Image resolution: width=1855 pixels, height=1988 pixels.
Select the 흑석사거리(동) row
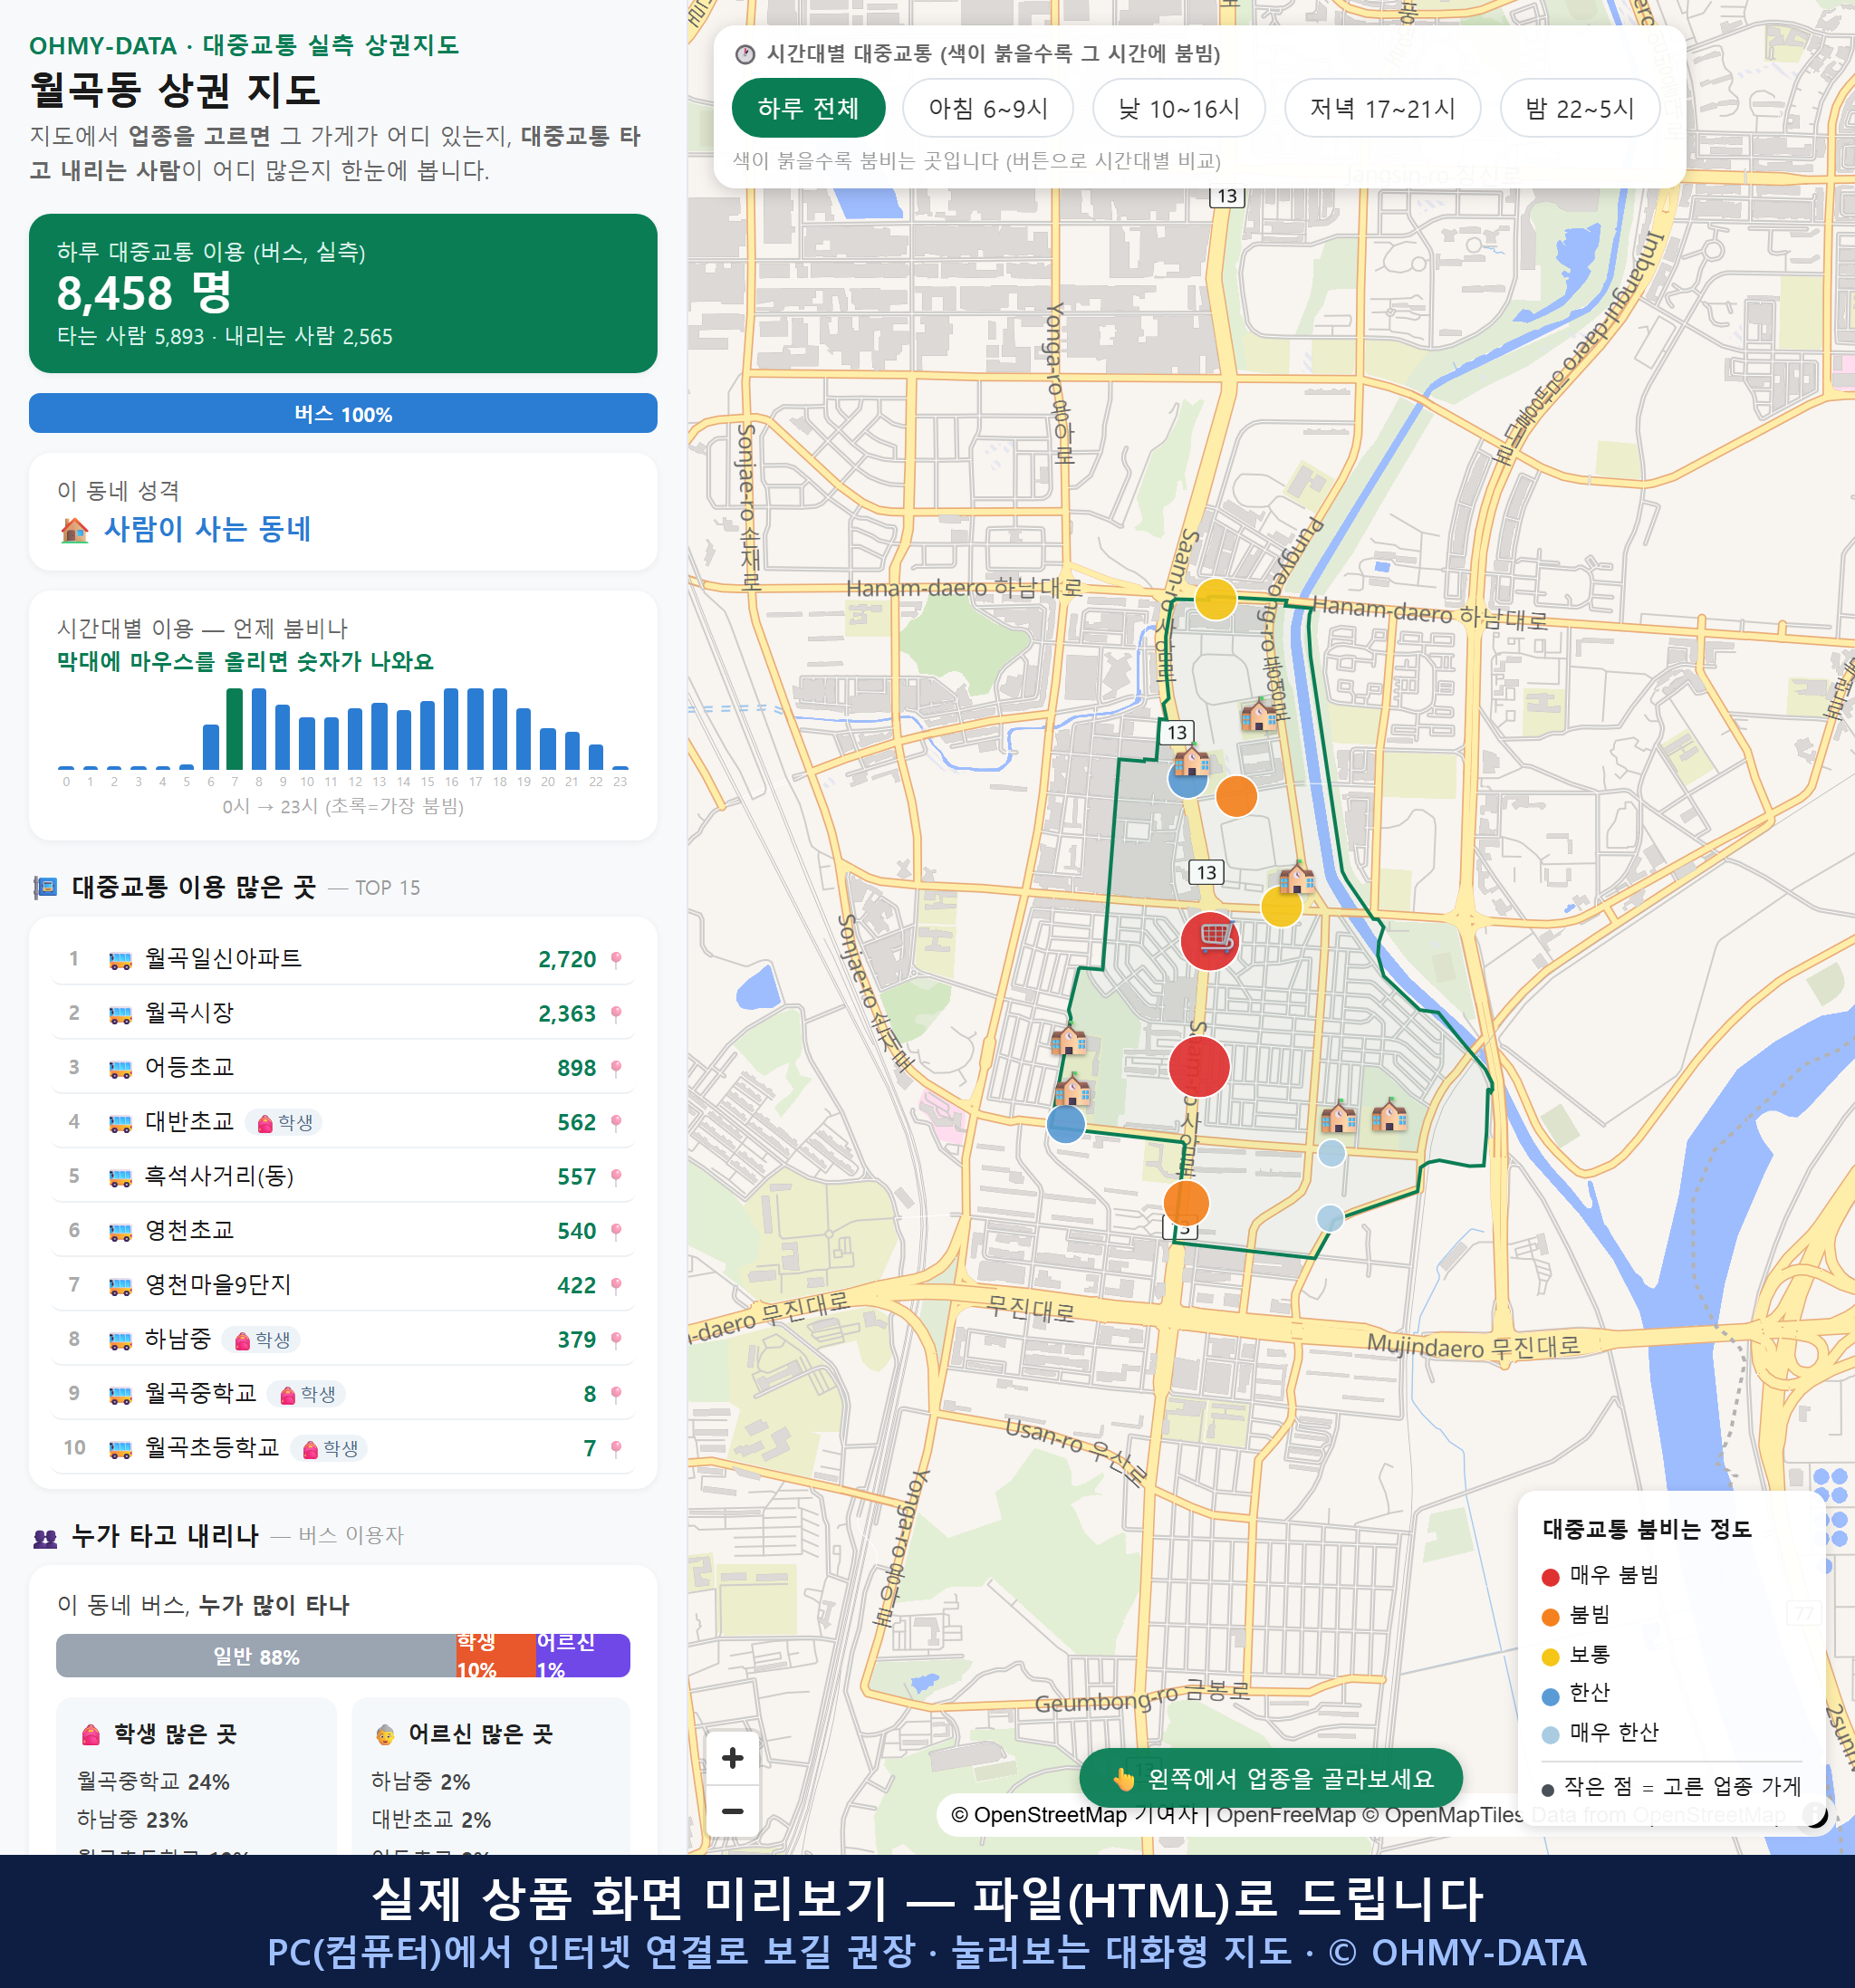click(343, 1176)
